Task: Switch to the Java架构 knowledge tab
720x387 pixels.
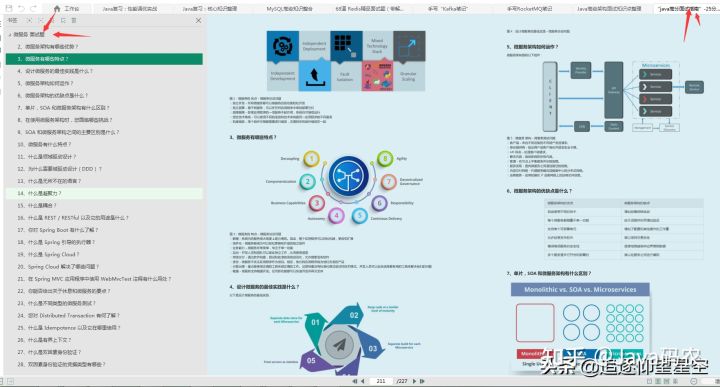Action: coord(609,9)
